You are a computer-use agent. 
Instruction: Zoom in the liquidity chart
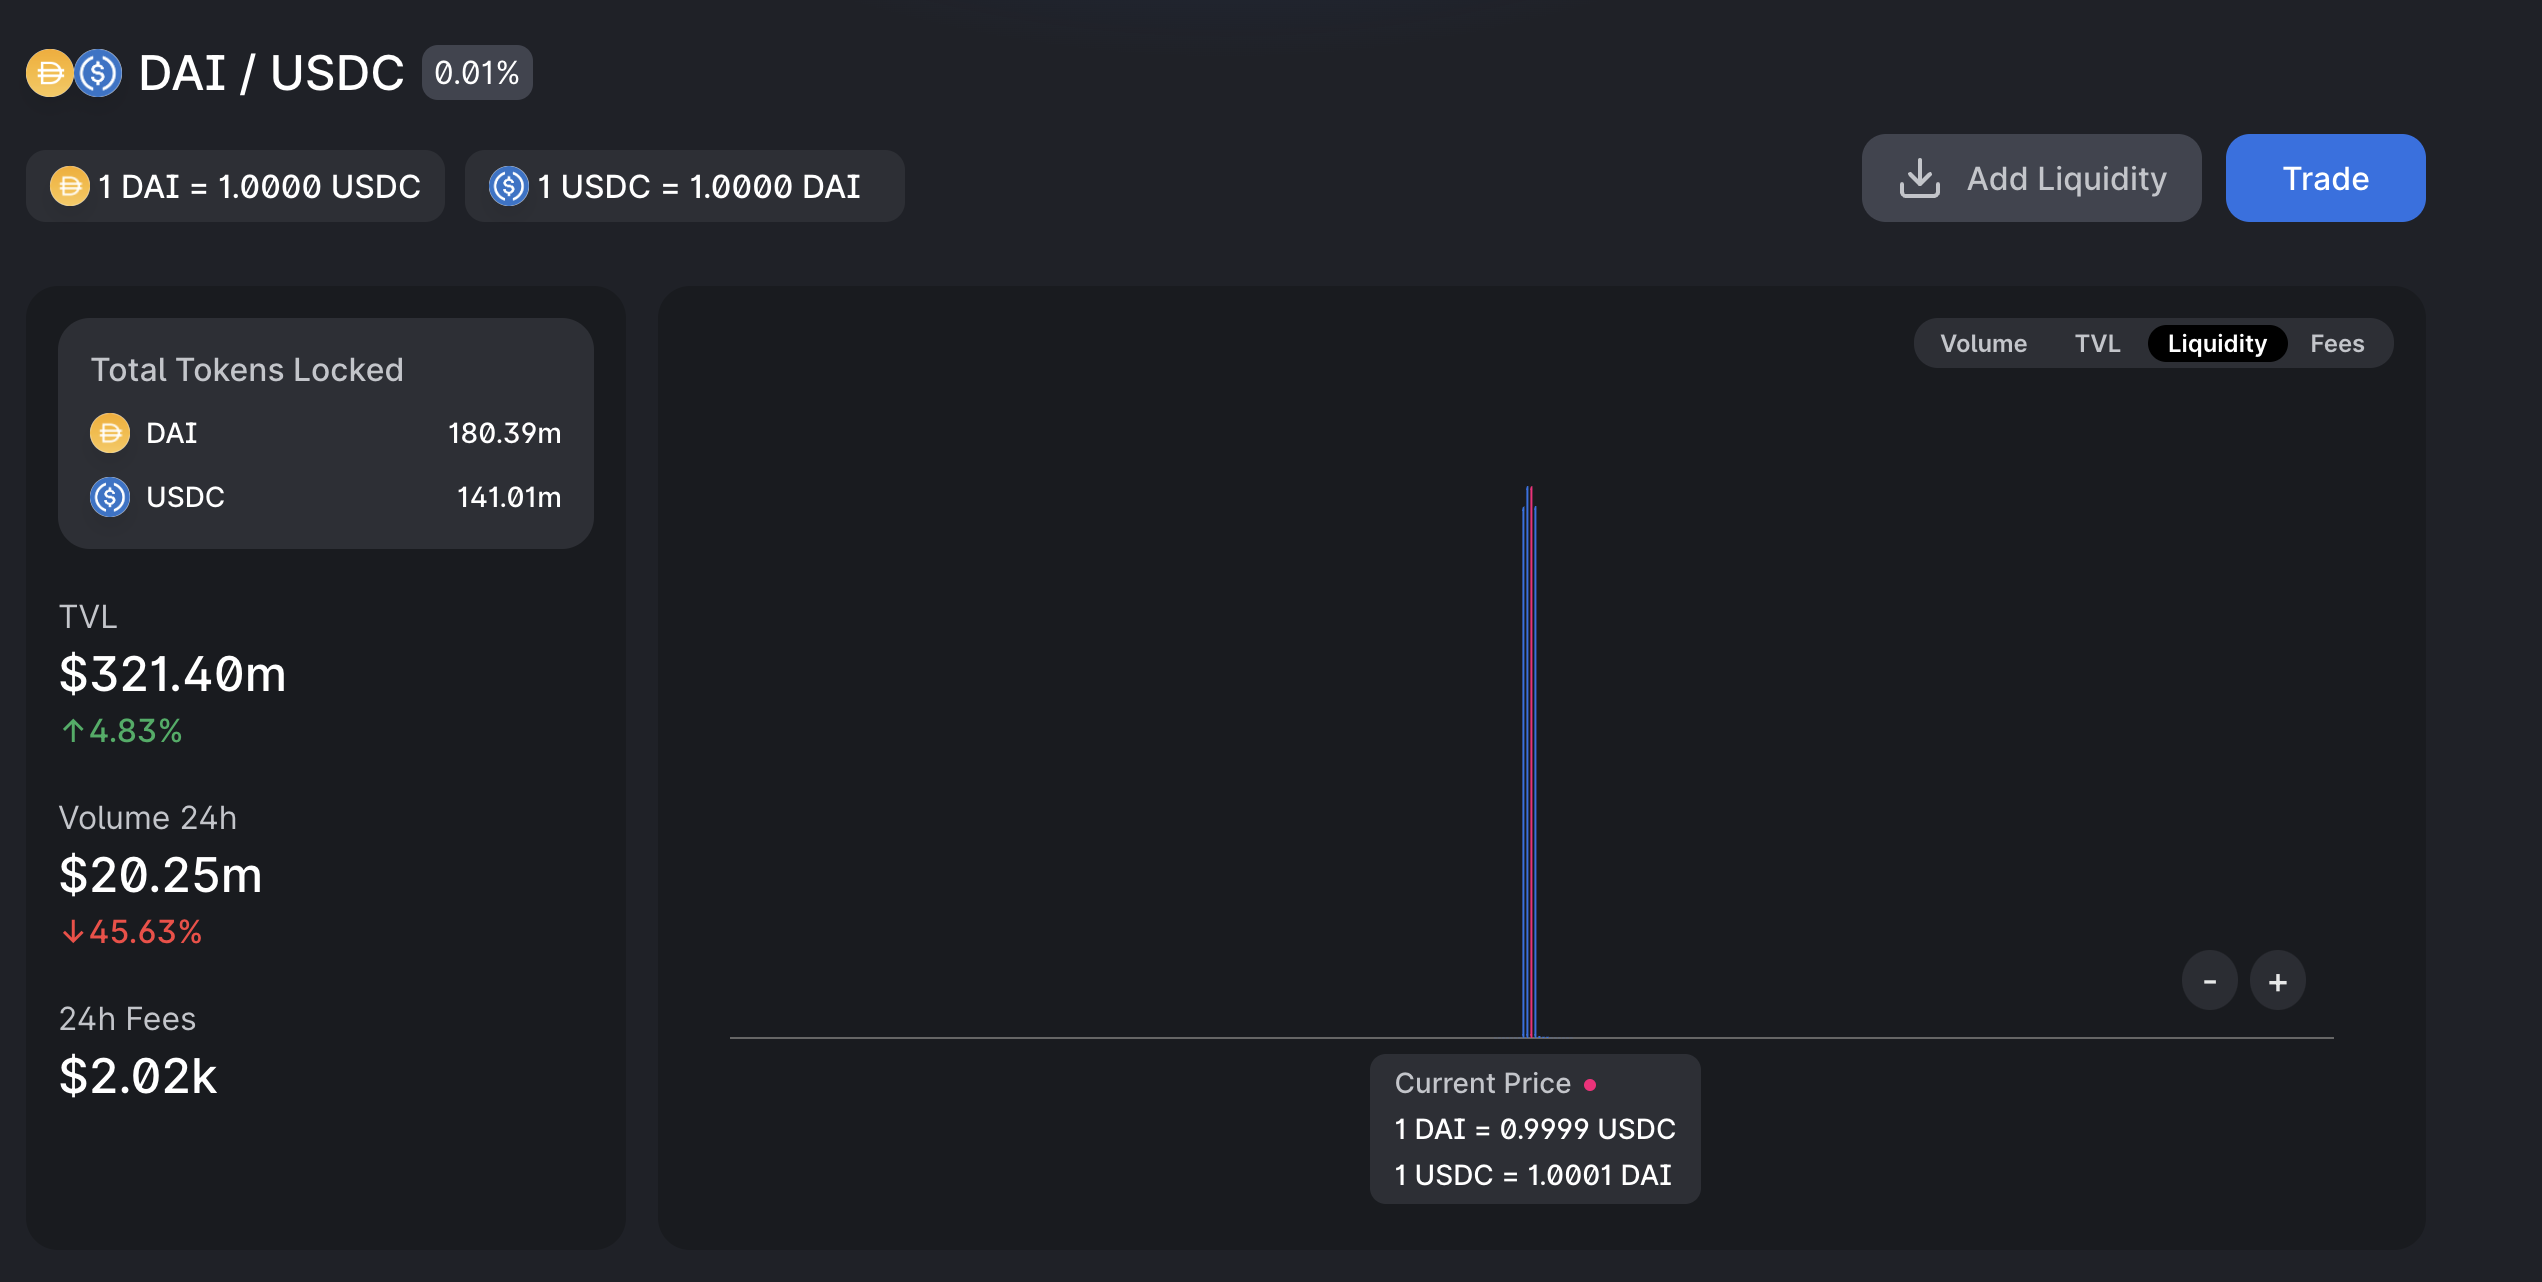coord(2278,981)
